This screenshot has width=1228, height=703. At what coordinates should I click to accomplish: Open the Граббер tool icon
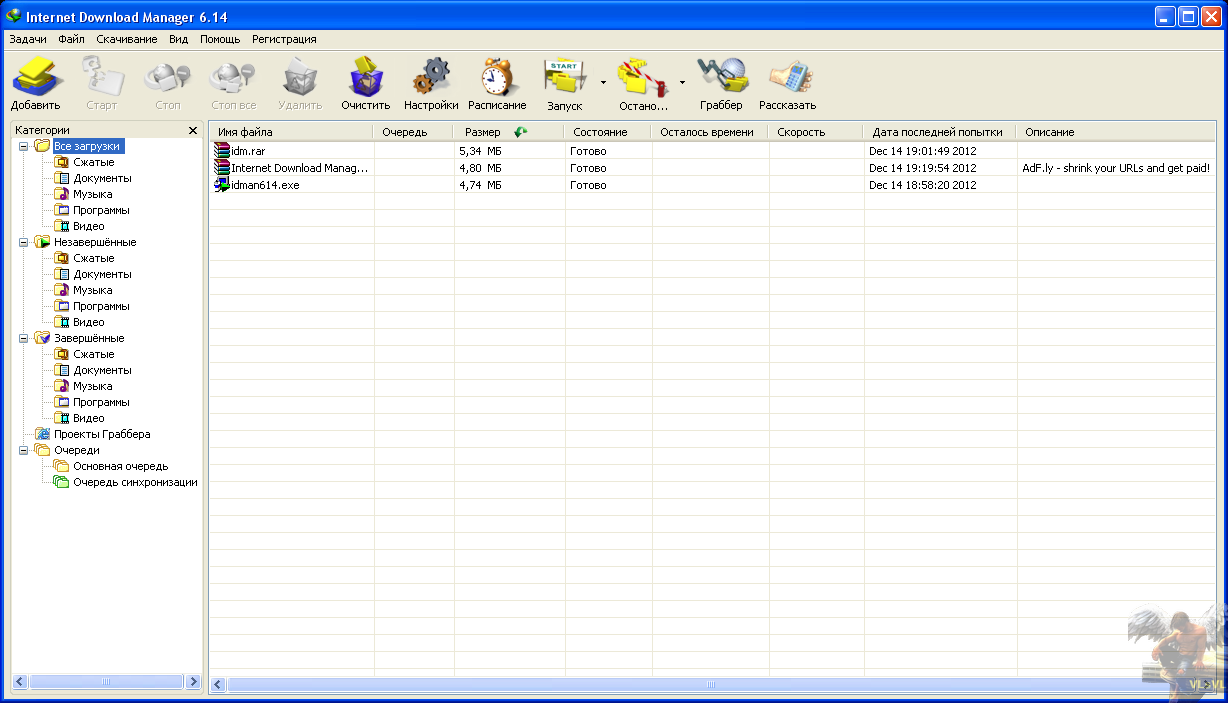click(721, 78)
